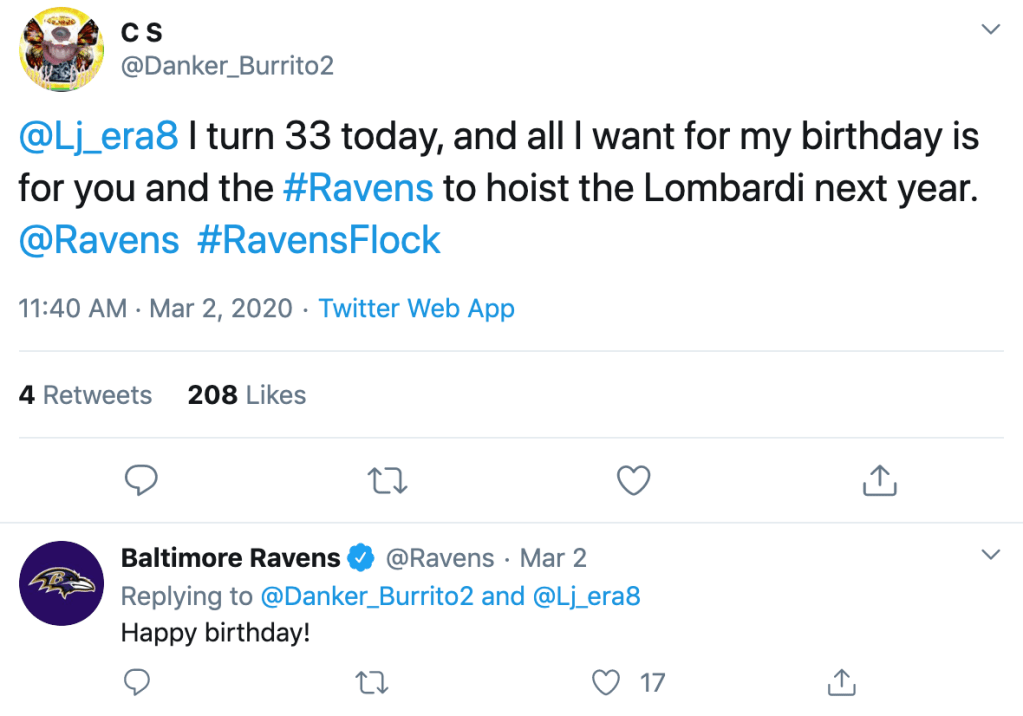Open the @Lj_era8 mention in tweet text

click(98, 137)
